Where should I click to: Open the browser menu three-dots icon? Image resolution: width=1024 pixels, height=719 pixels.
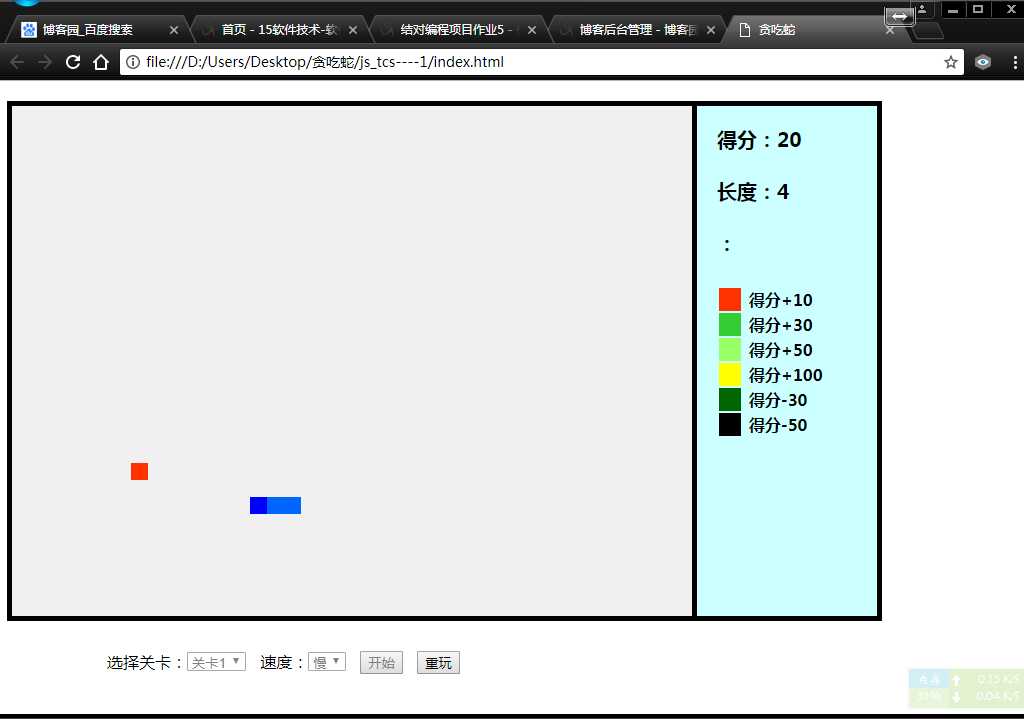click(1014, 62)
